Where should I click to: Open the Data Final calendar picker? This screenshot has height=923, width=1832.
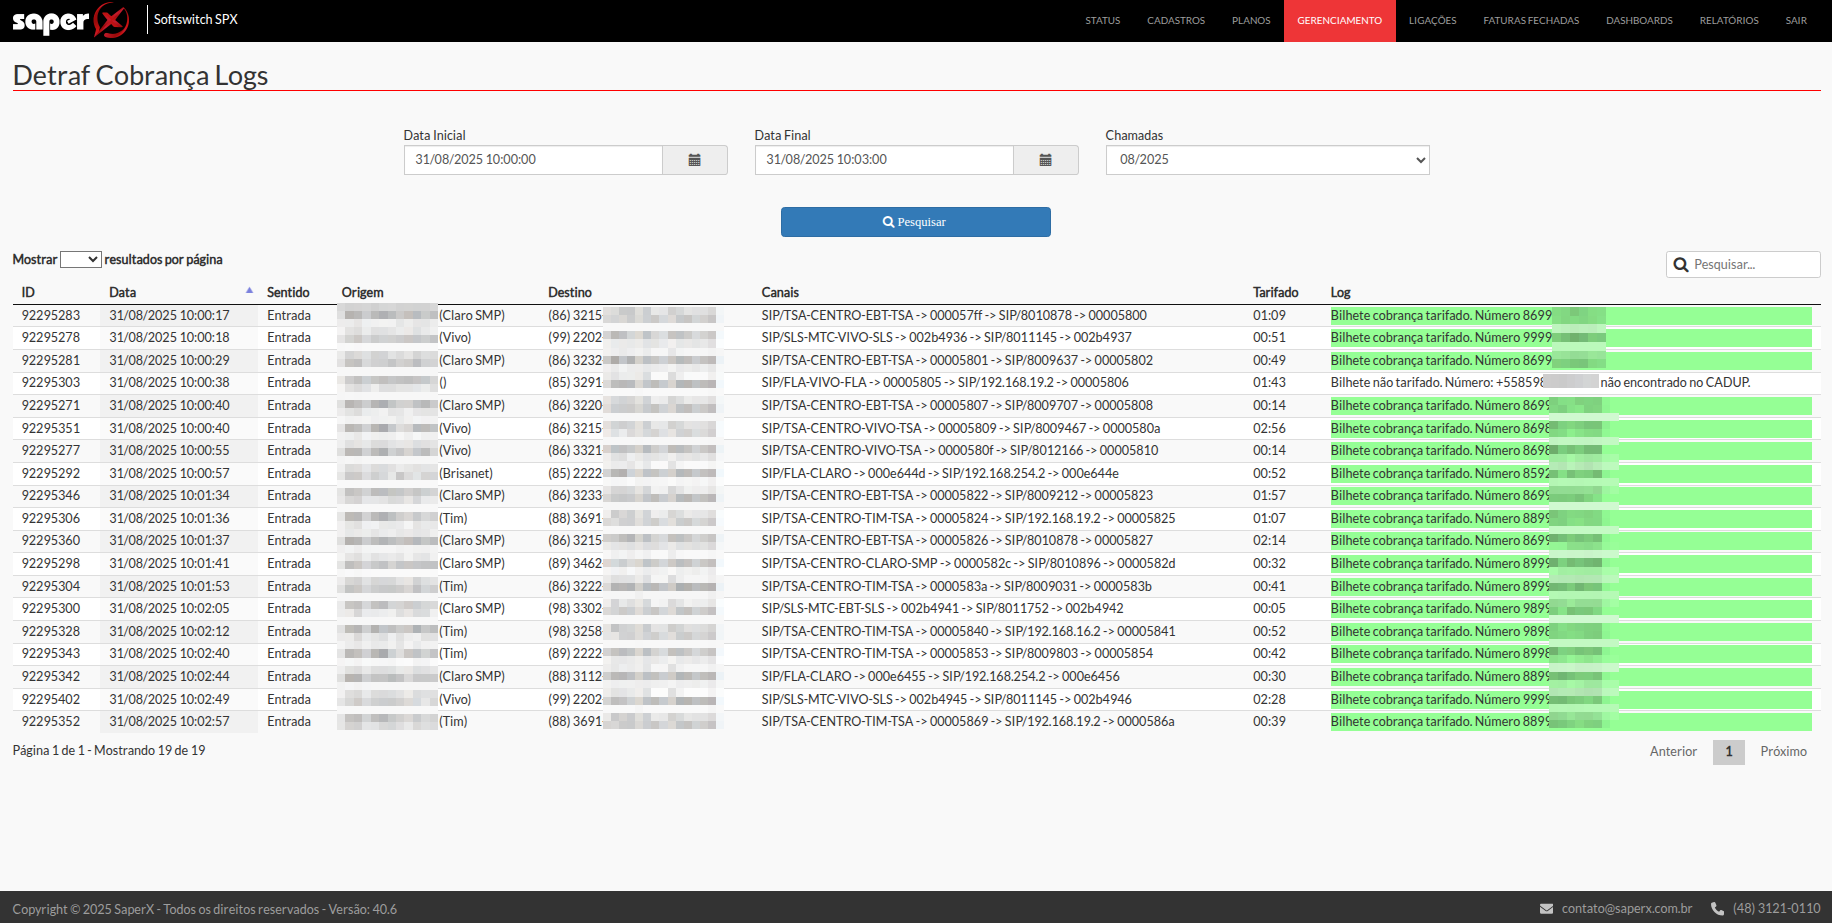1045,160
